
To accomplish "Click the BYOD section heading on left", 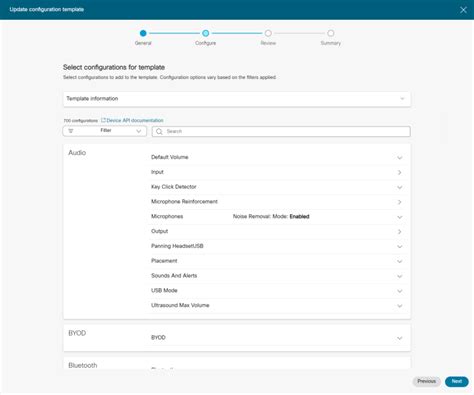I will pos(77,333).
